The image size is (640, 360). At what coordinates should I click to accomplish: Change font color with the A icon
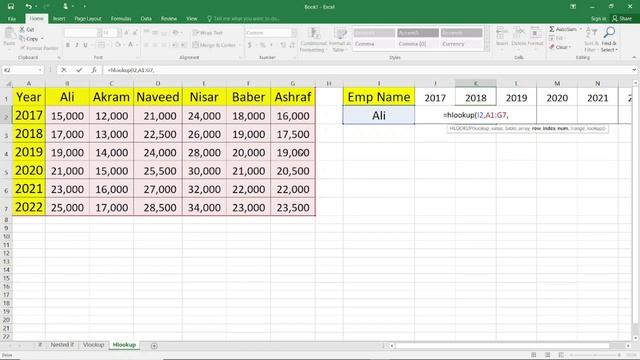[131, 44]
